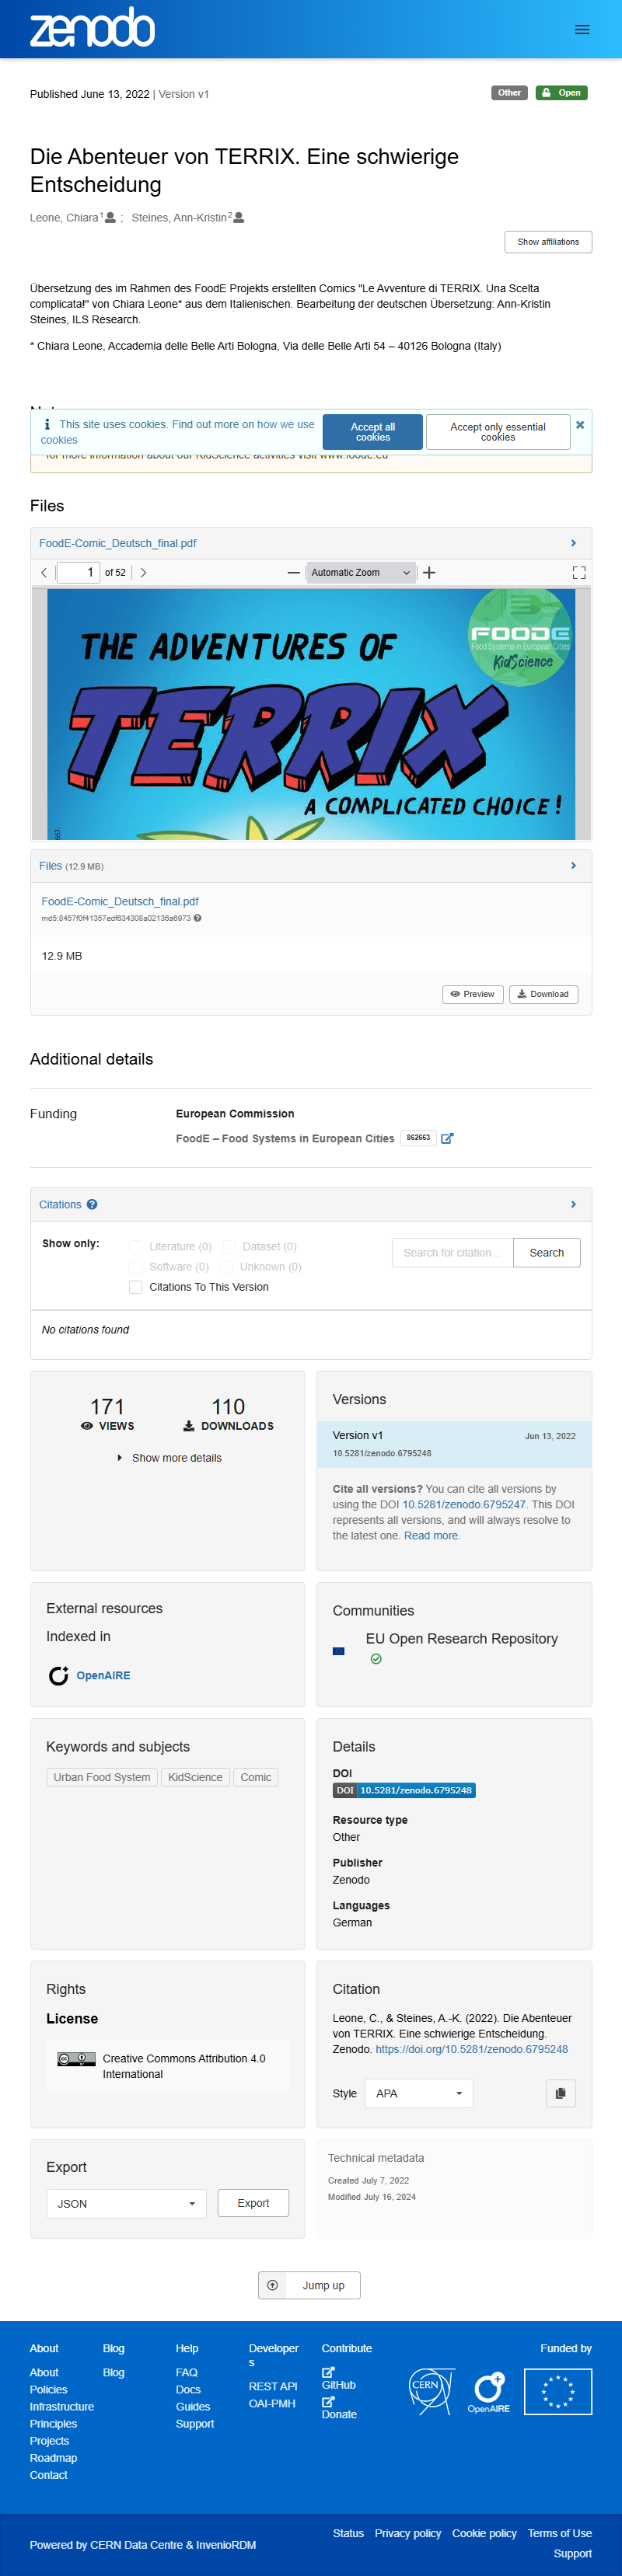This screenshot has height=2576, width=622.
Task: Toggle the Software (0) checkbox
Action: (136, 1267)
